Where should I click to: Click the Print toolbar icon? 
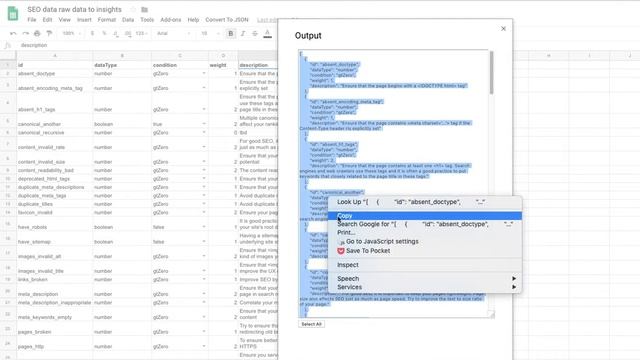click(37, 33)
